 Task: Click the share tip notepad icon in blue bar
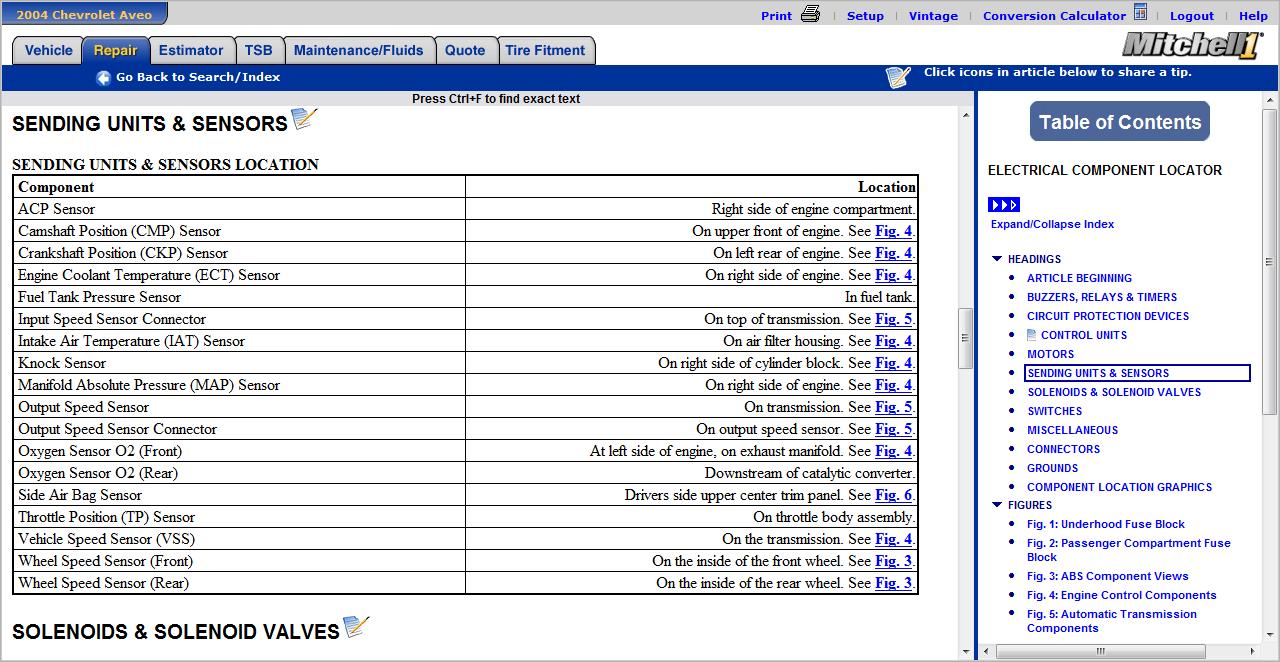coord(898,77)
